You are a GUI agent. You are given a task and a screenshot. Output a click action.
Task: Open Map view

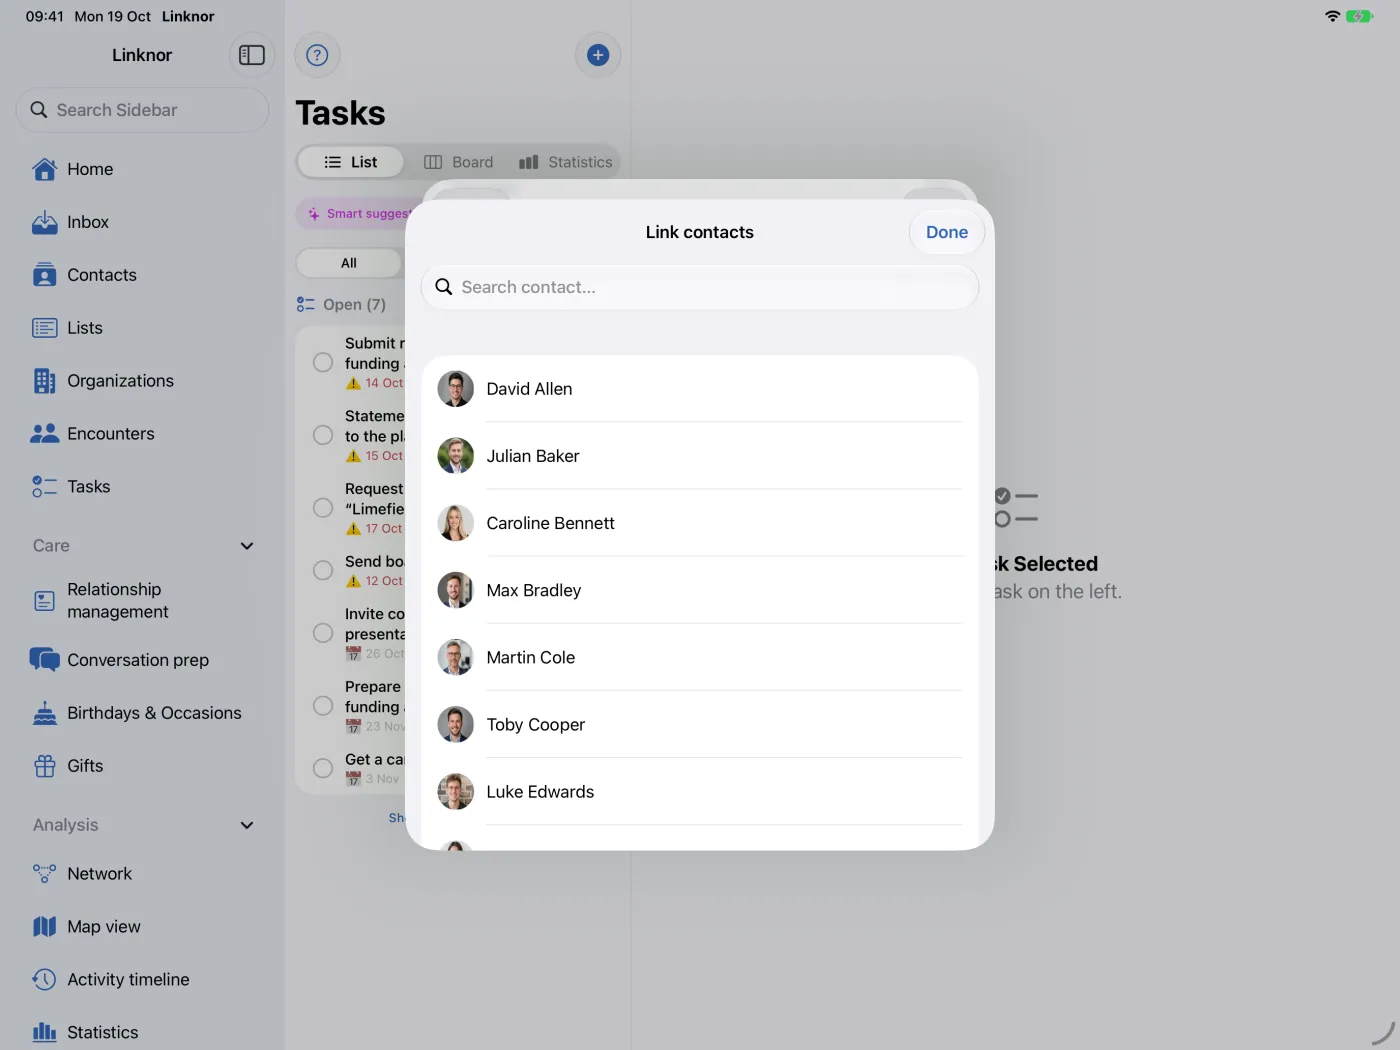coord(142,927)
